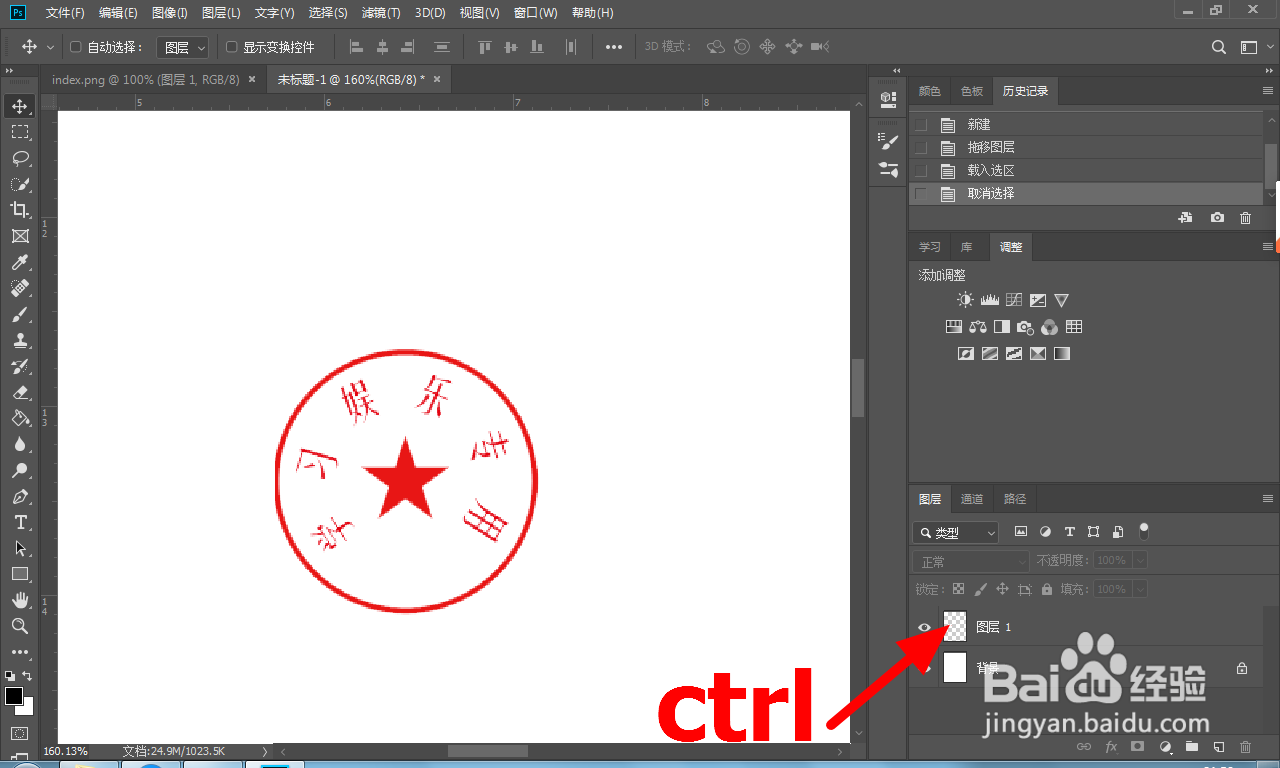Open more options ellipsis in options bar
The width and height of the screenshot is (1280, 768).
coord(614,47)
